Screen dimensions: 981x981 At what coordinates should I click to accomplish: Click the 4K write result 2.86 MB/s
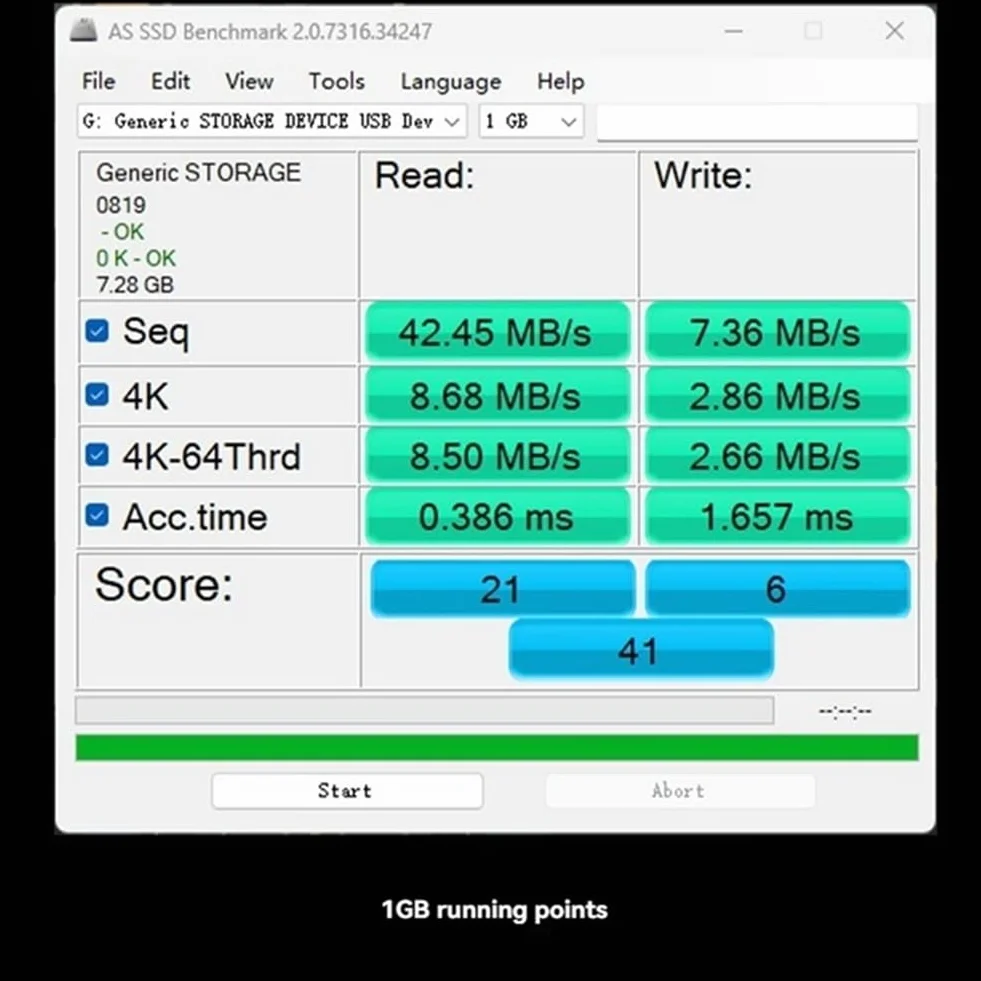tap(777, 395)
